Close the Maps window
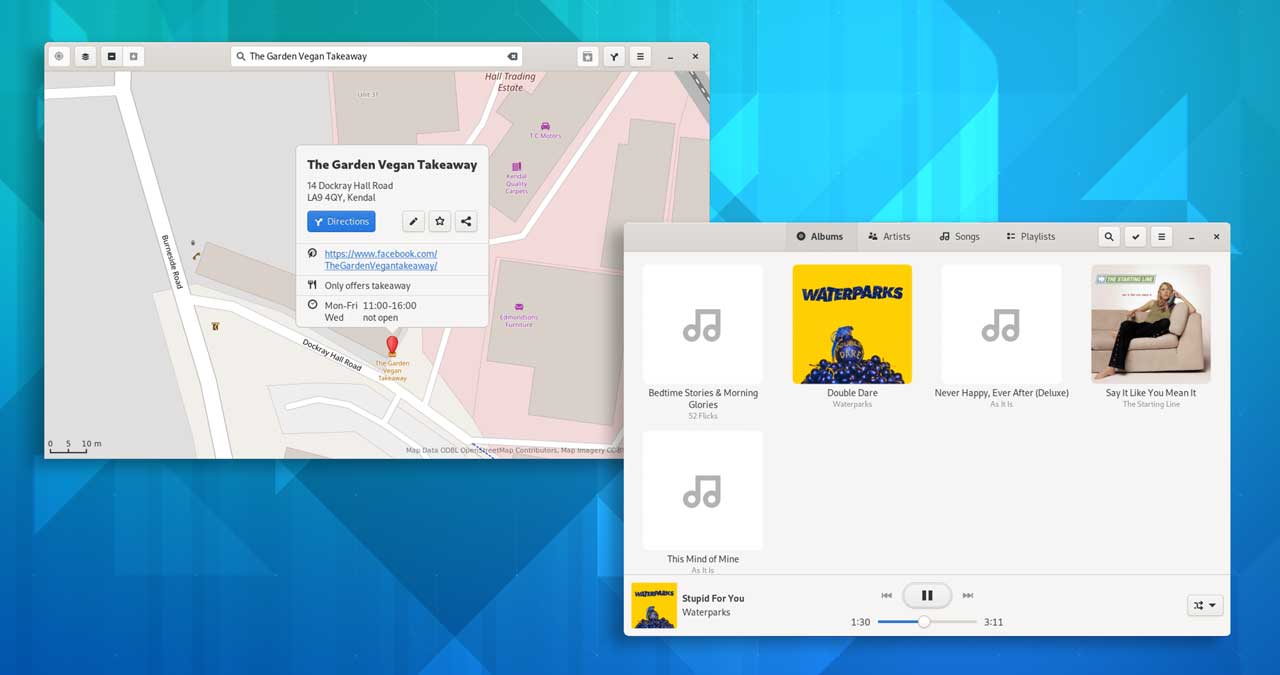The image size is (1280, 675). pos(695,57)
